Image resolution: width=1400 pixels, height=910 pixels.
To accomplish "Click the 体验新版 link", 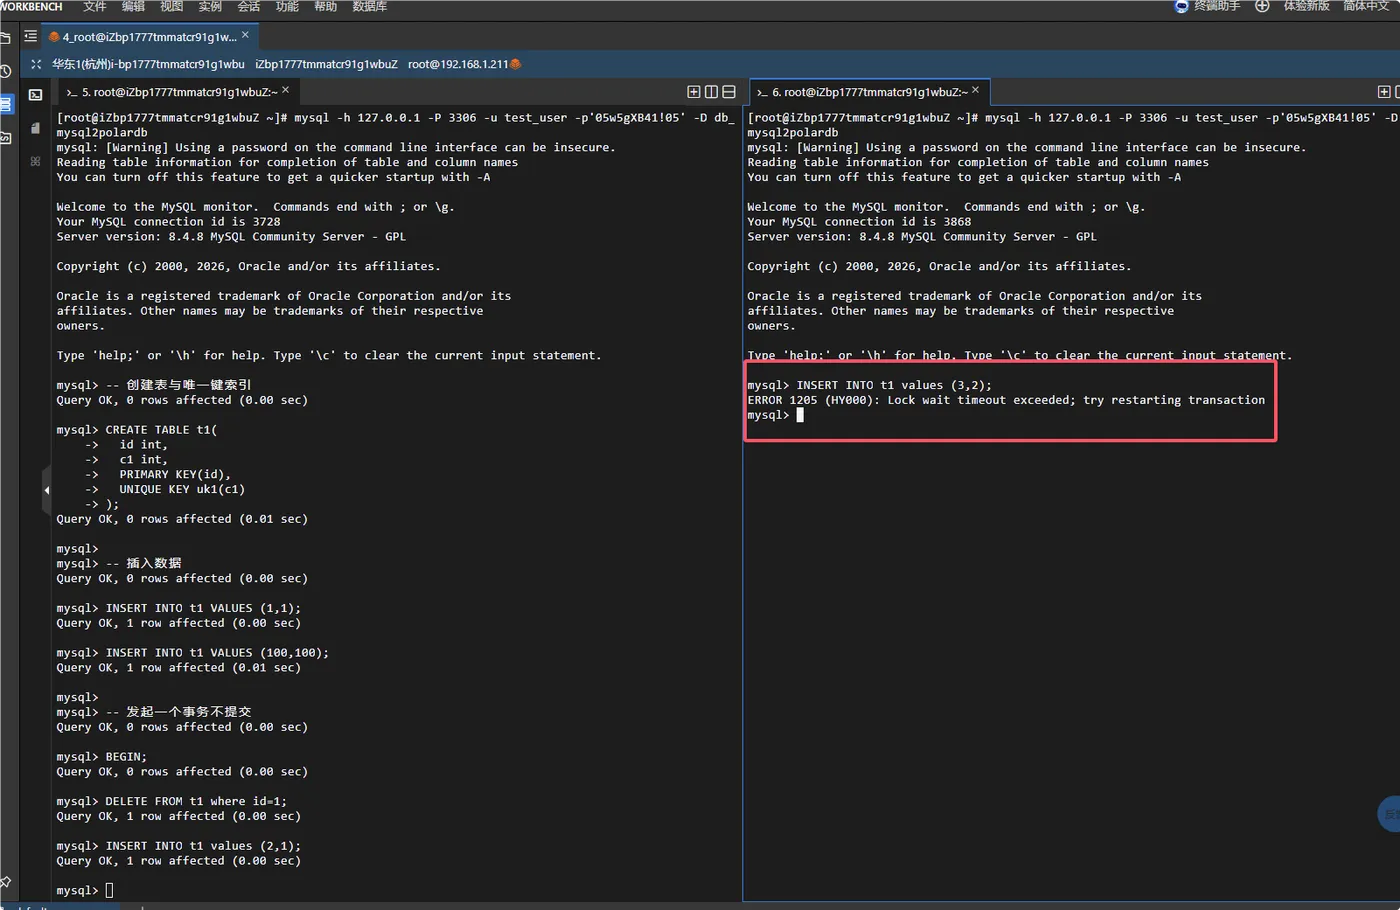I will click(1306, 6).
